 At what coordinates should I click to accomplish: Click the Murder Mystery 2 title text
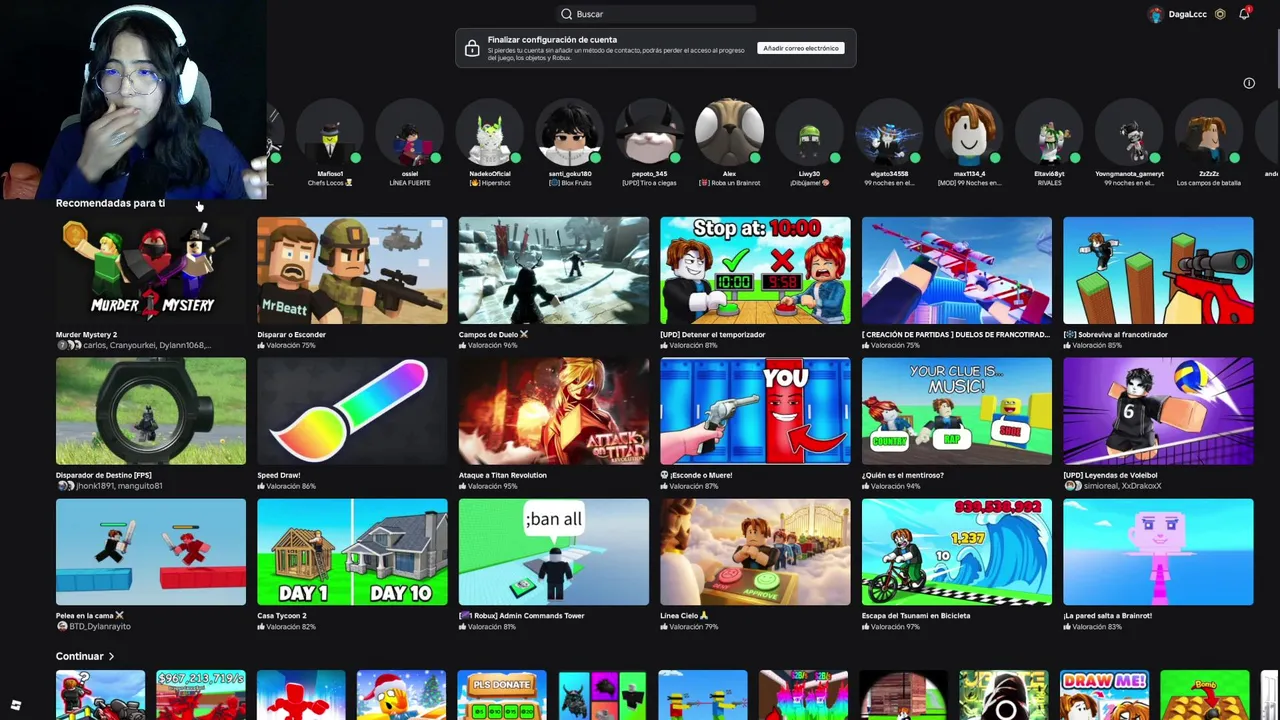[86, 335]
